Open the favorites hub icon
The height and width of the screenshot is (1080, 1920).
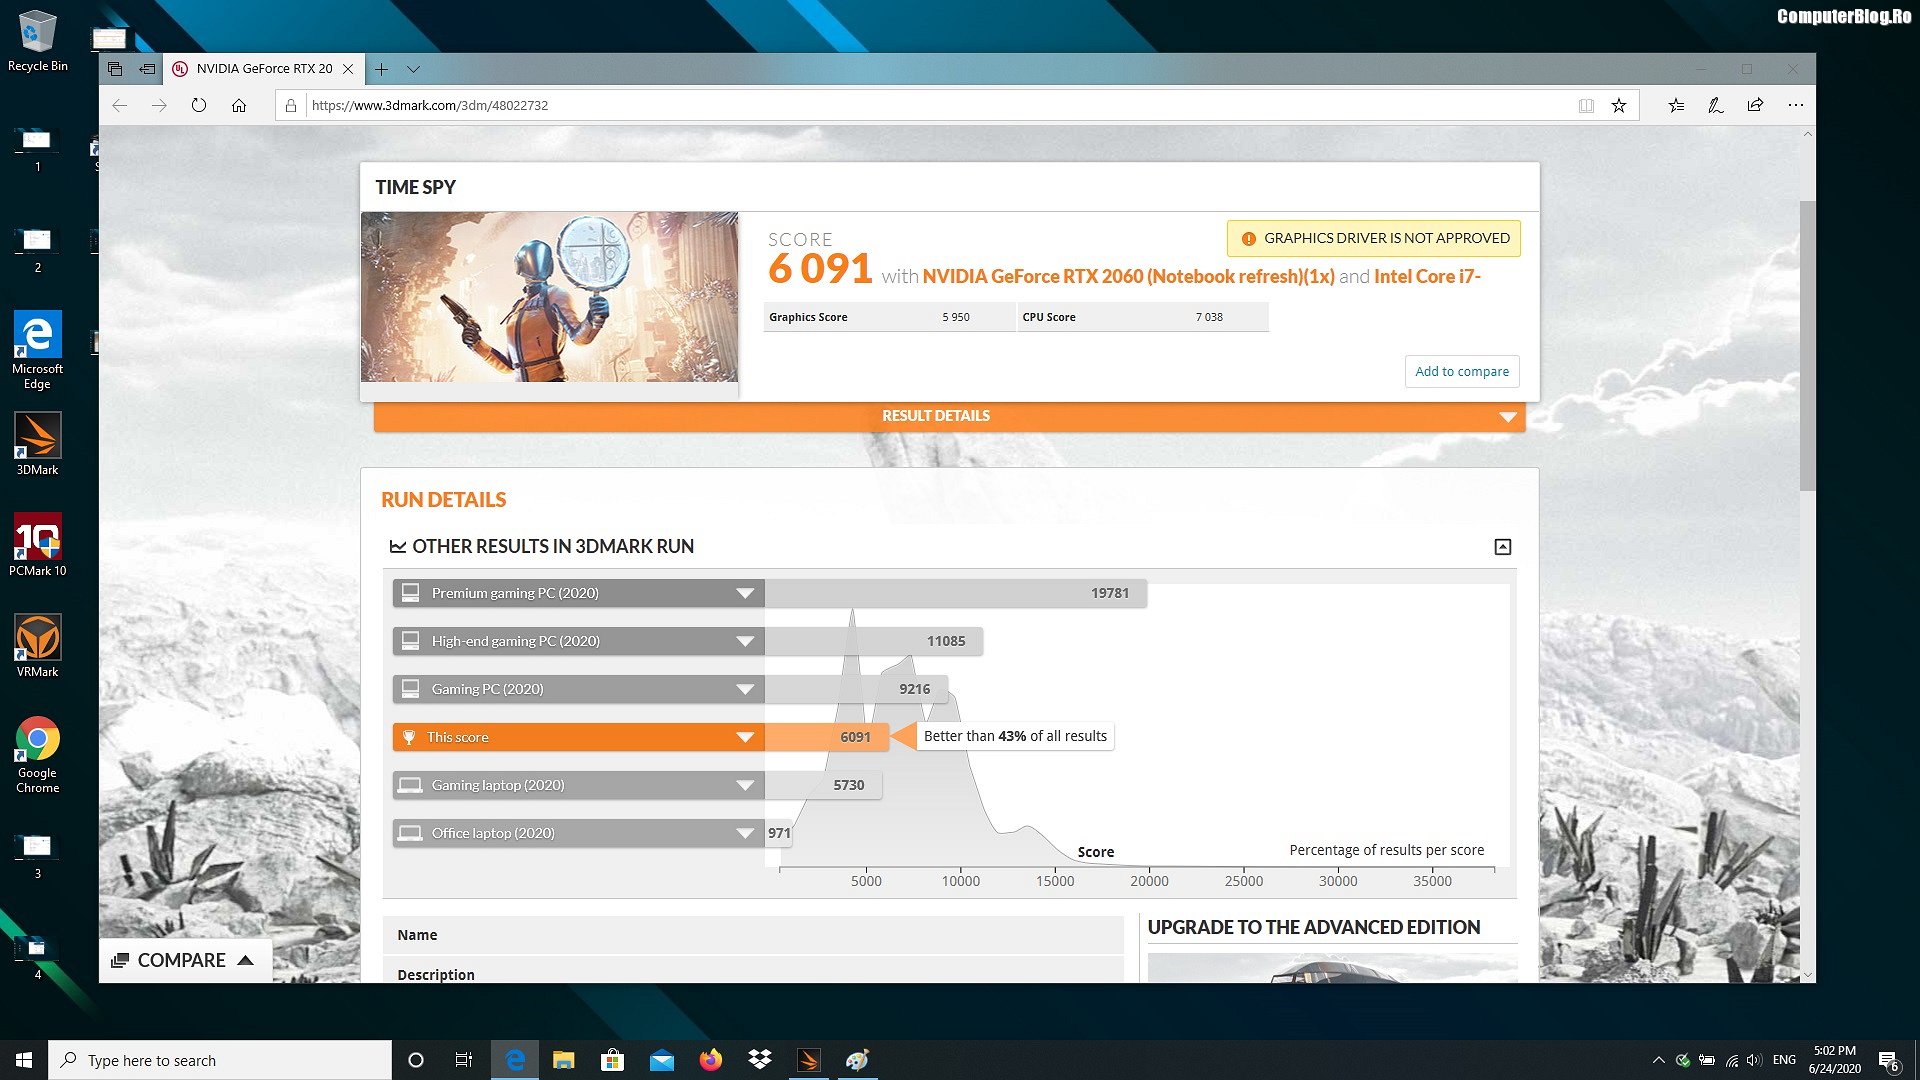pos(1676,105)
